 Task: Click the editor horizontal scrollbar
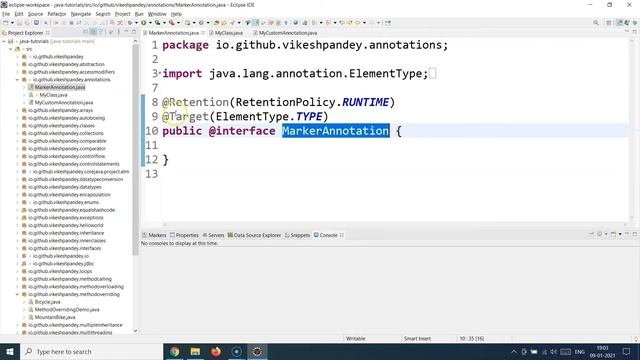(395, 224)
